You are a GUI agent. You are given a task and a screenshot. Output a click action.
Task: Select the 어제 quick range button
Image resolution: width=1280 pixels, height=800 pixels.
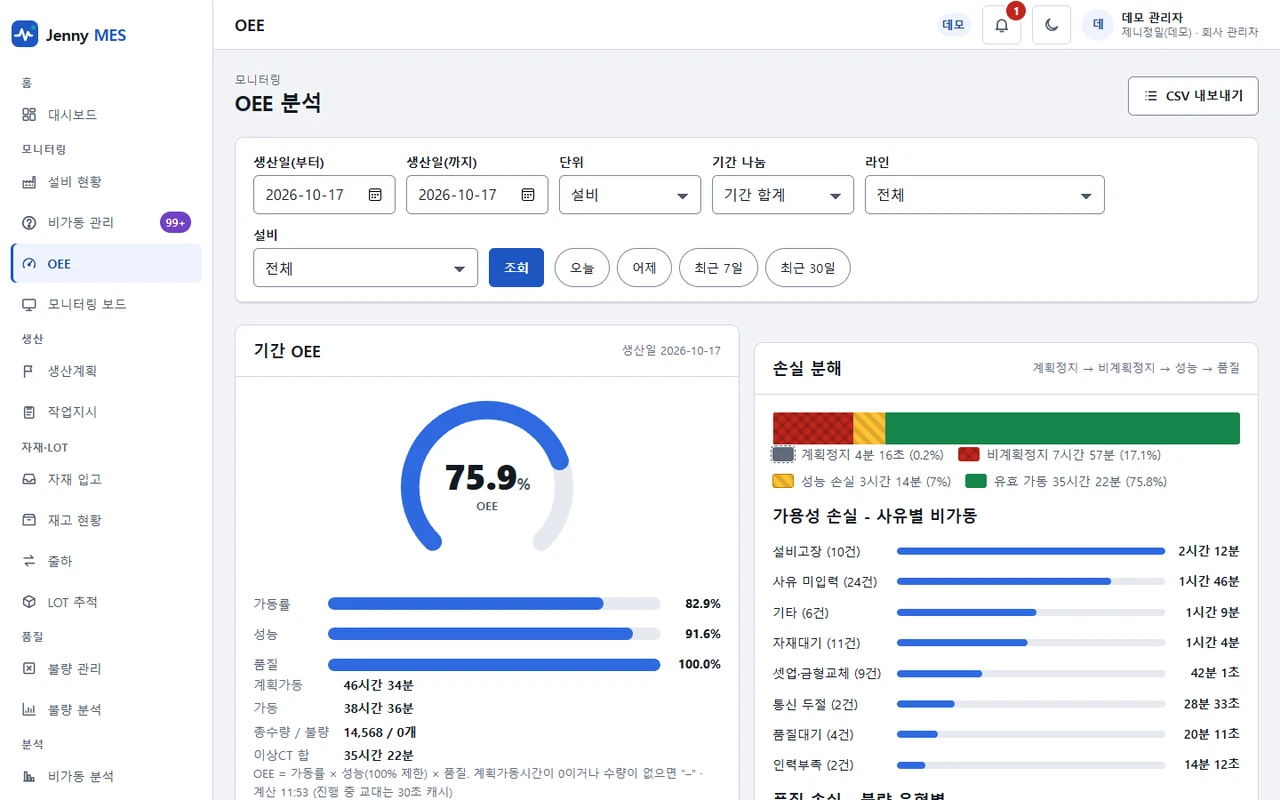(644, 268)
